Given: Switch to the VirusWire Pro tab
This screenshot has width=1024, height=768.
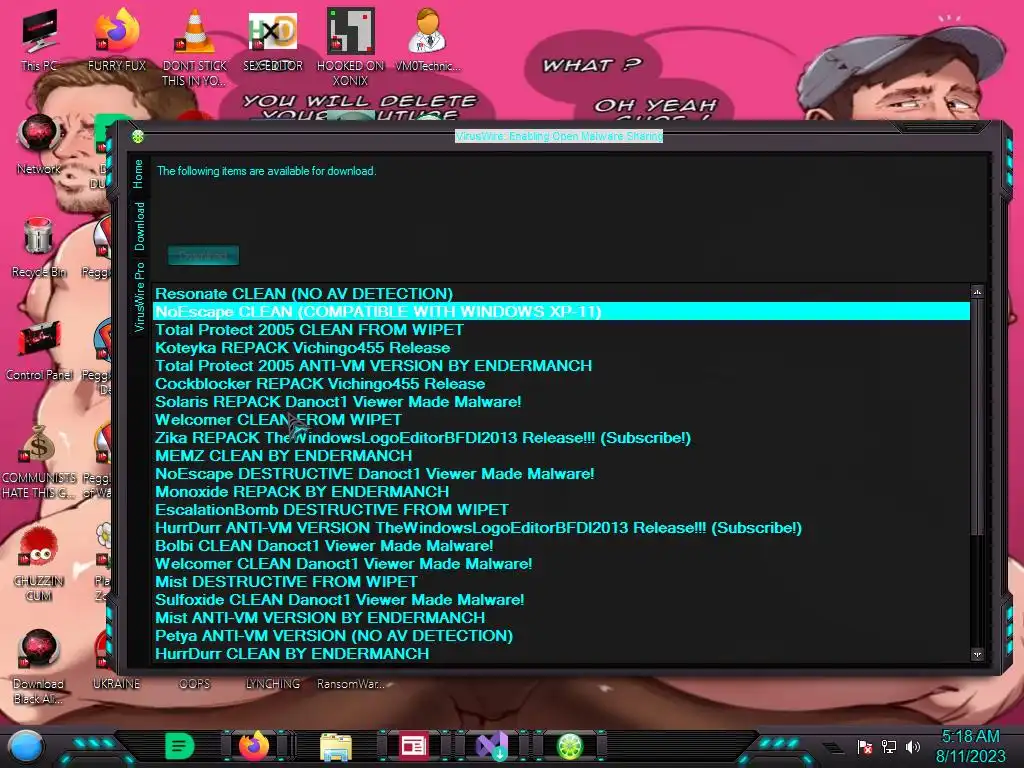Looking at the screenshot, I should (139, 297).
